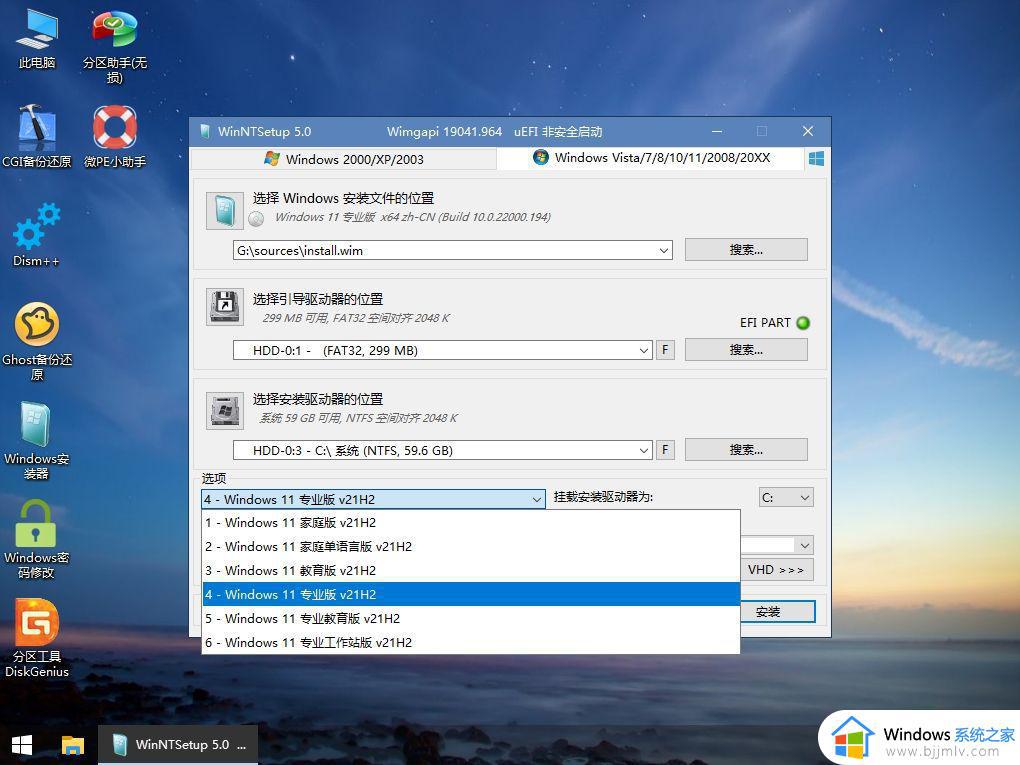Open File Explorer from the taskbar
The height and width of the screenshot is (765, 1020).
tap(73, 745)
